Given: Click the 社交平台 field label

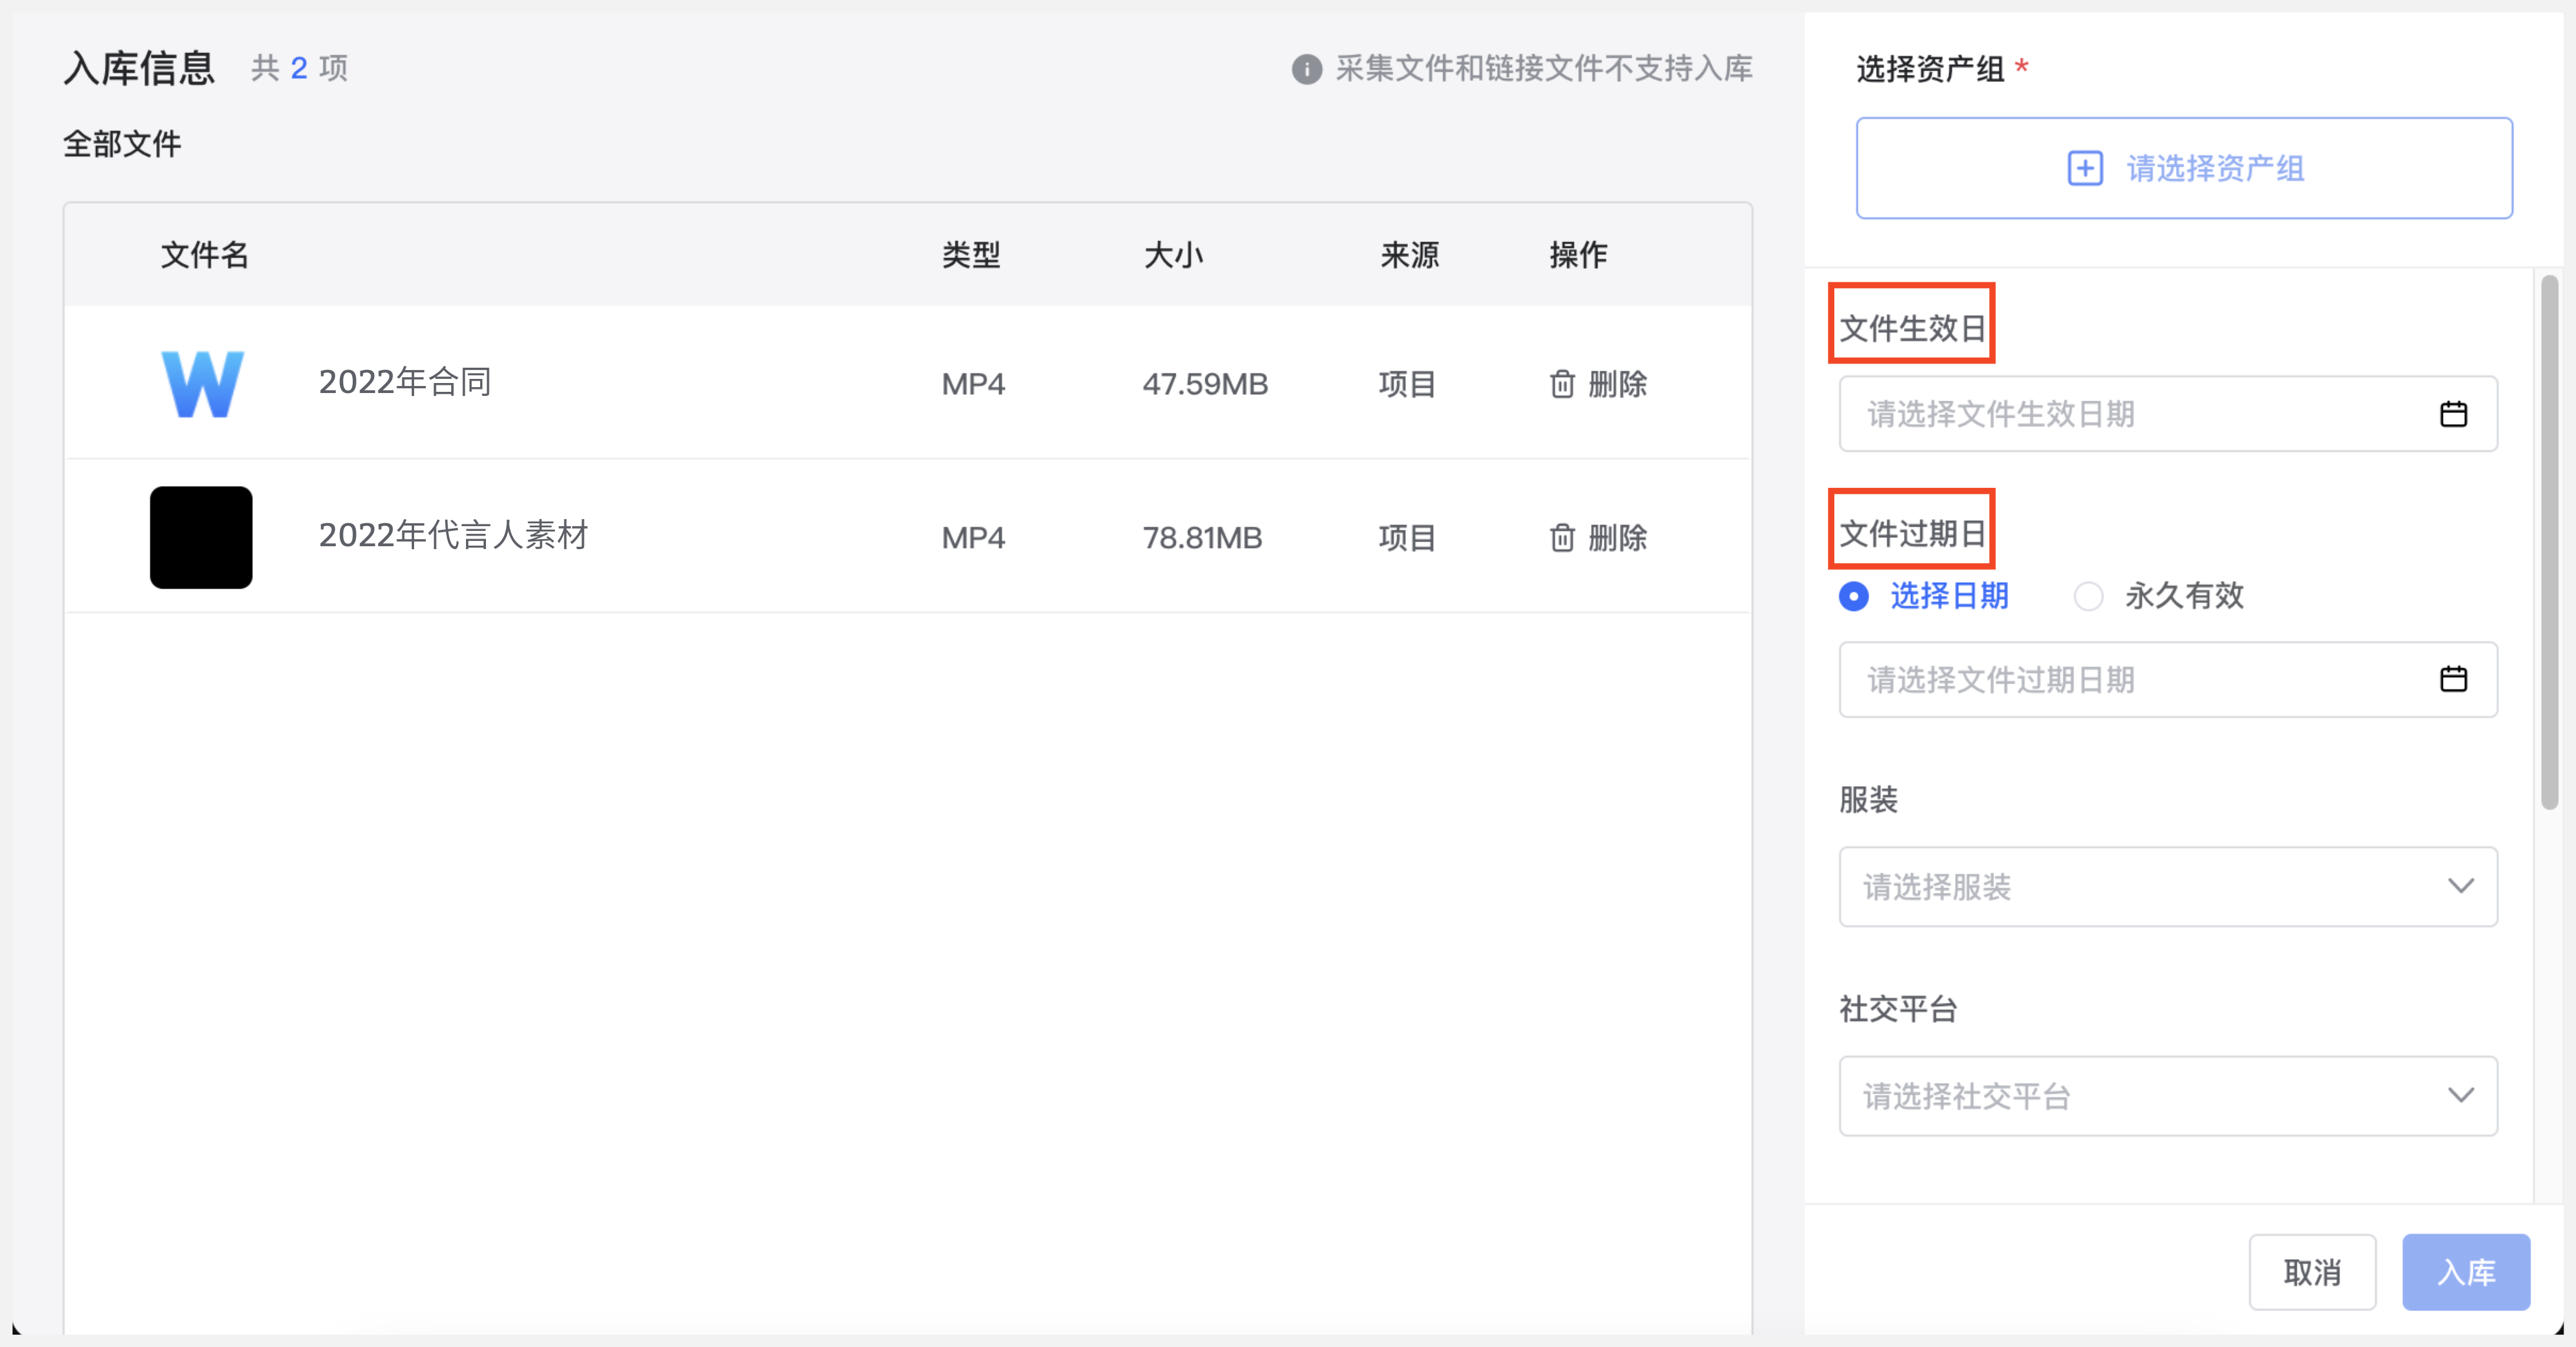Looking at the screenshot, I should [x=1898, y=1009].
